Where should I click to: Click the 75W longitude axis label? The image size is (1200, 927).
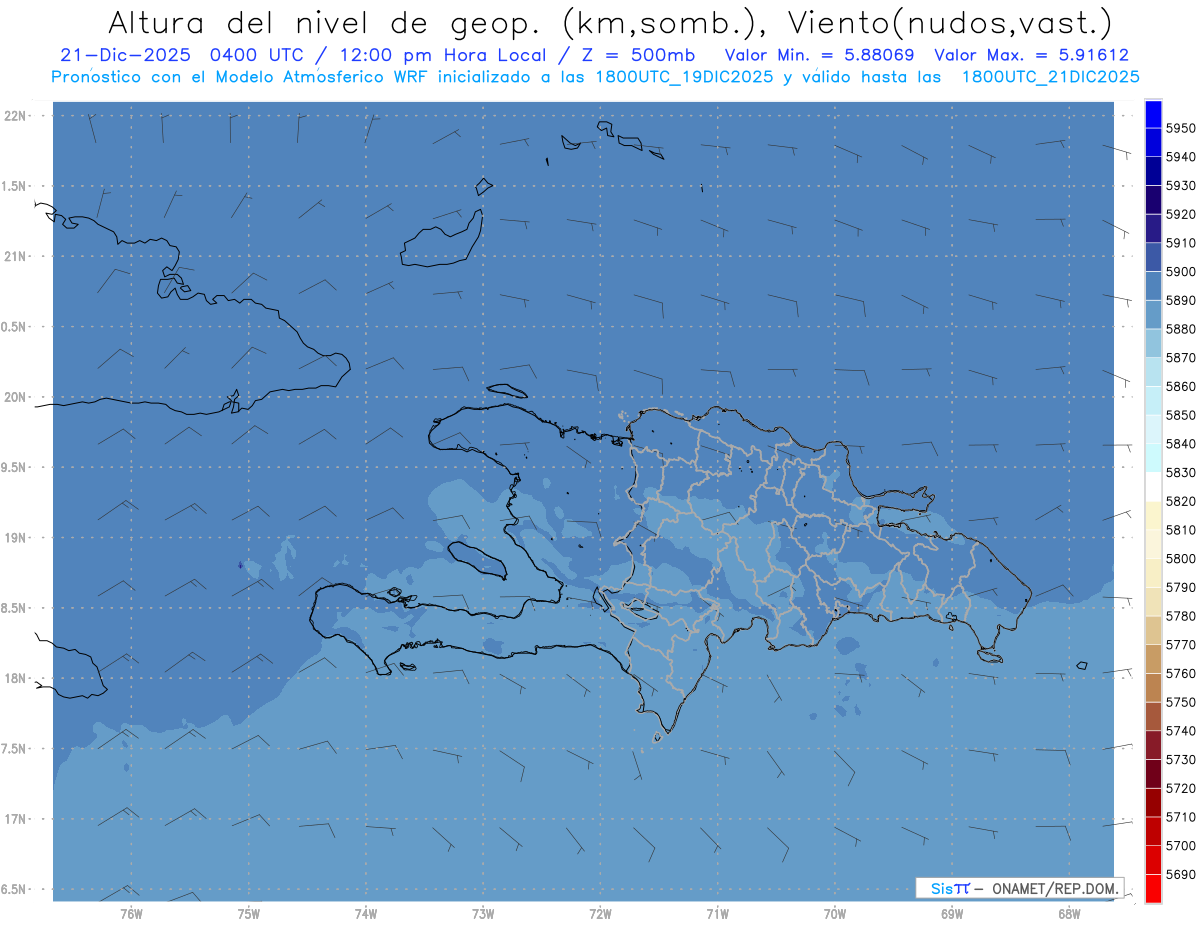(248, 914)
